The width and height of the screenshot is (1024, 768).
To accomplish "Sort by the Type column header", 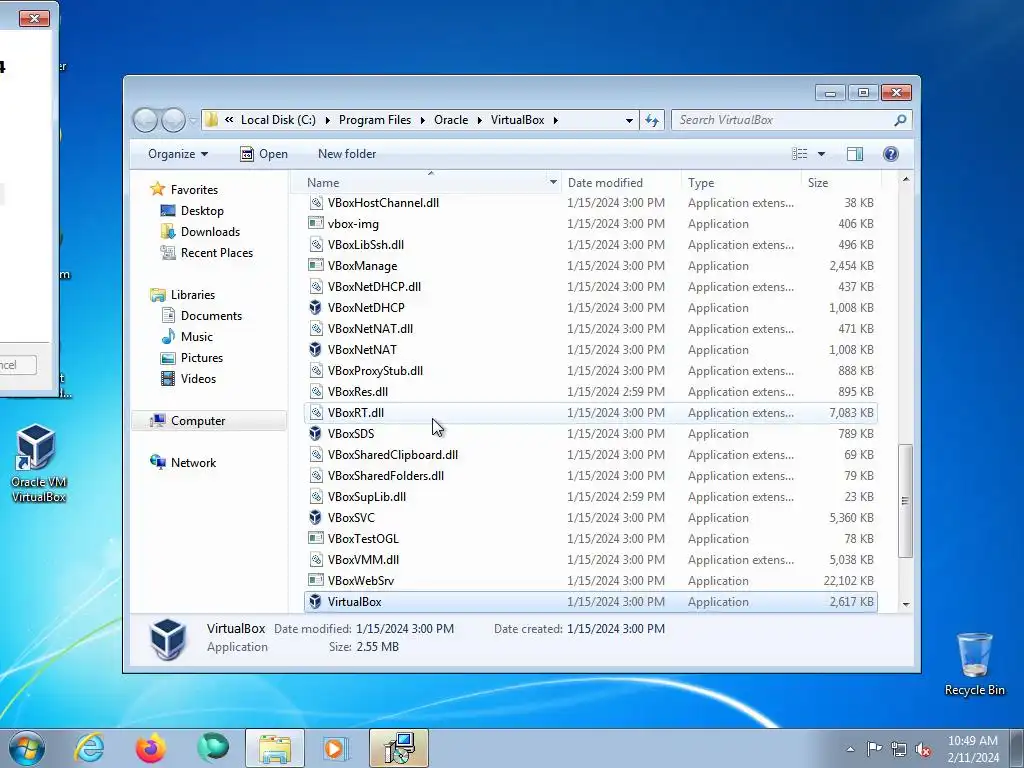I will pos(741,182).
